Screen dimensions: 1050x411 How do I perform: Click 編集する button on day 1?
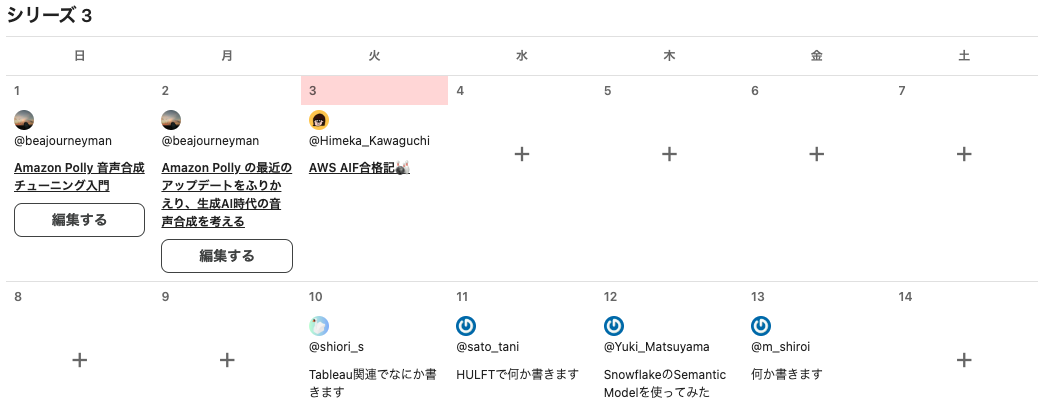80,220
